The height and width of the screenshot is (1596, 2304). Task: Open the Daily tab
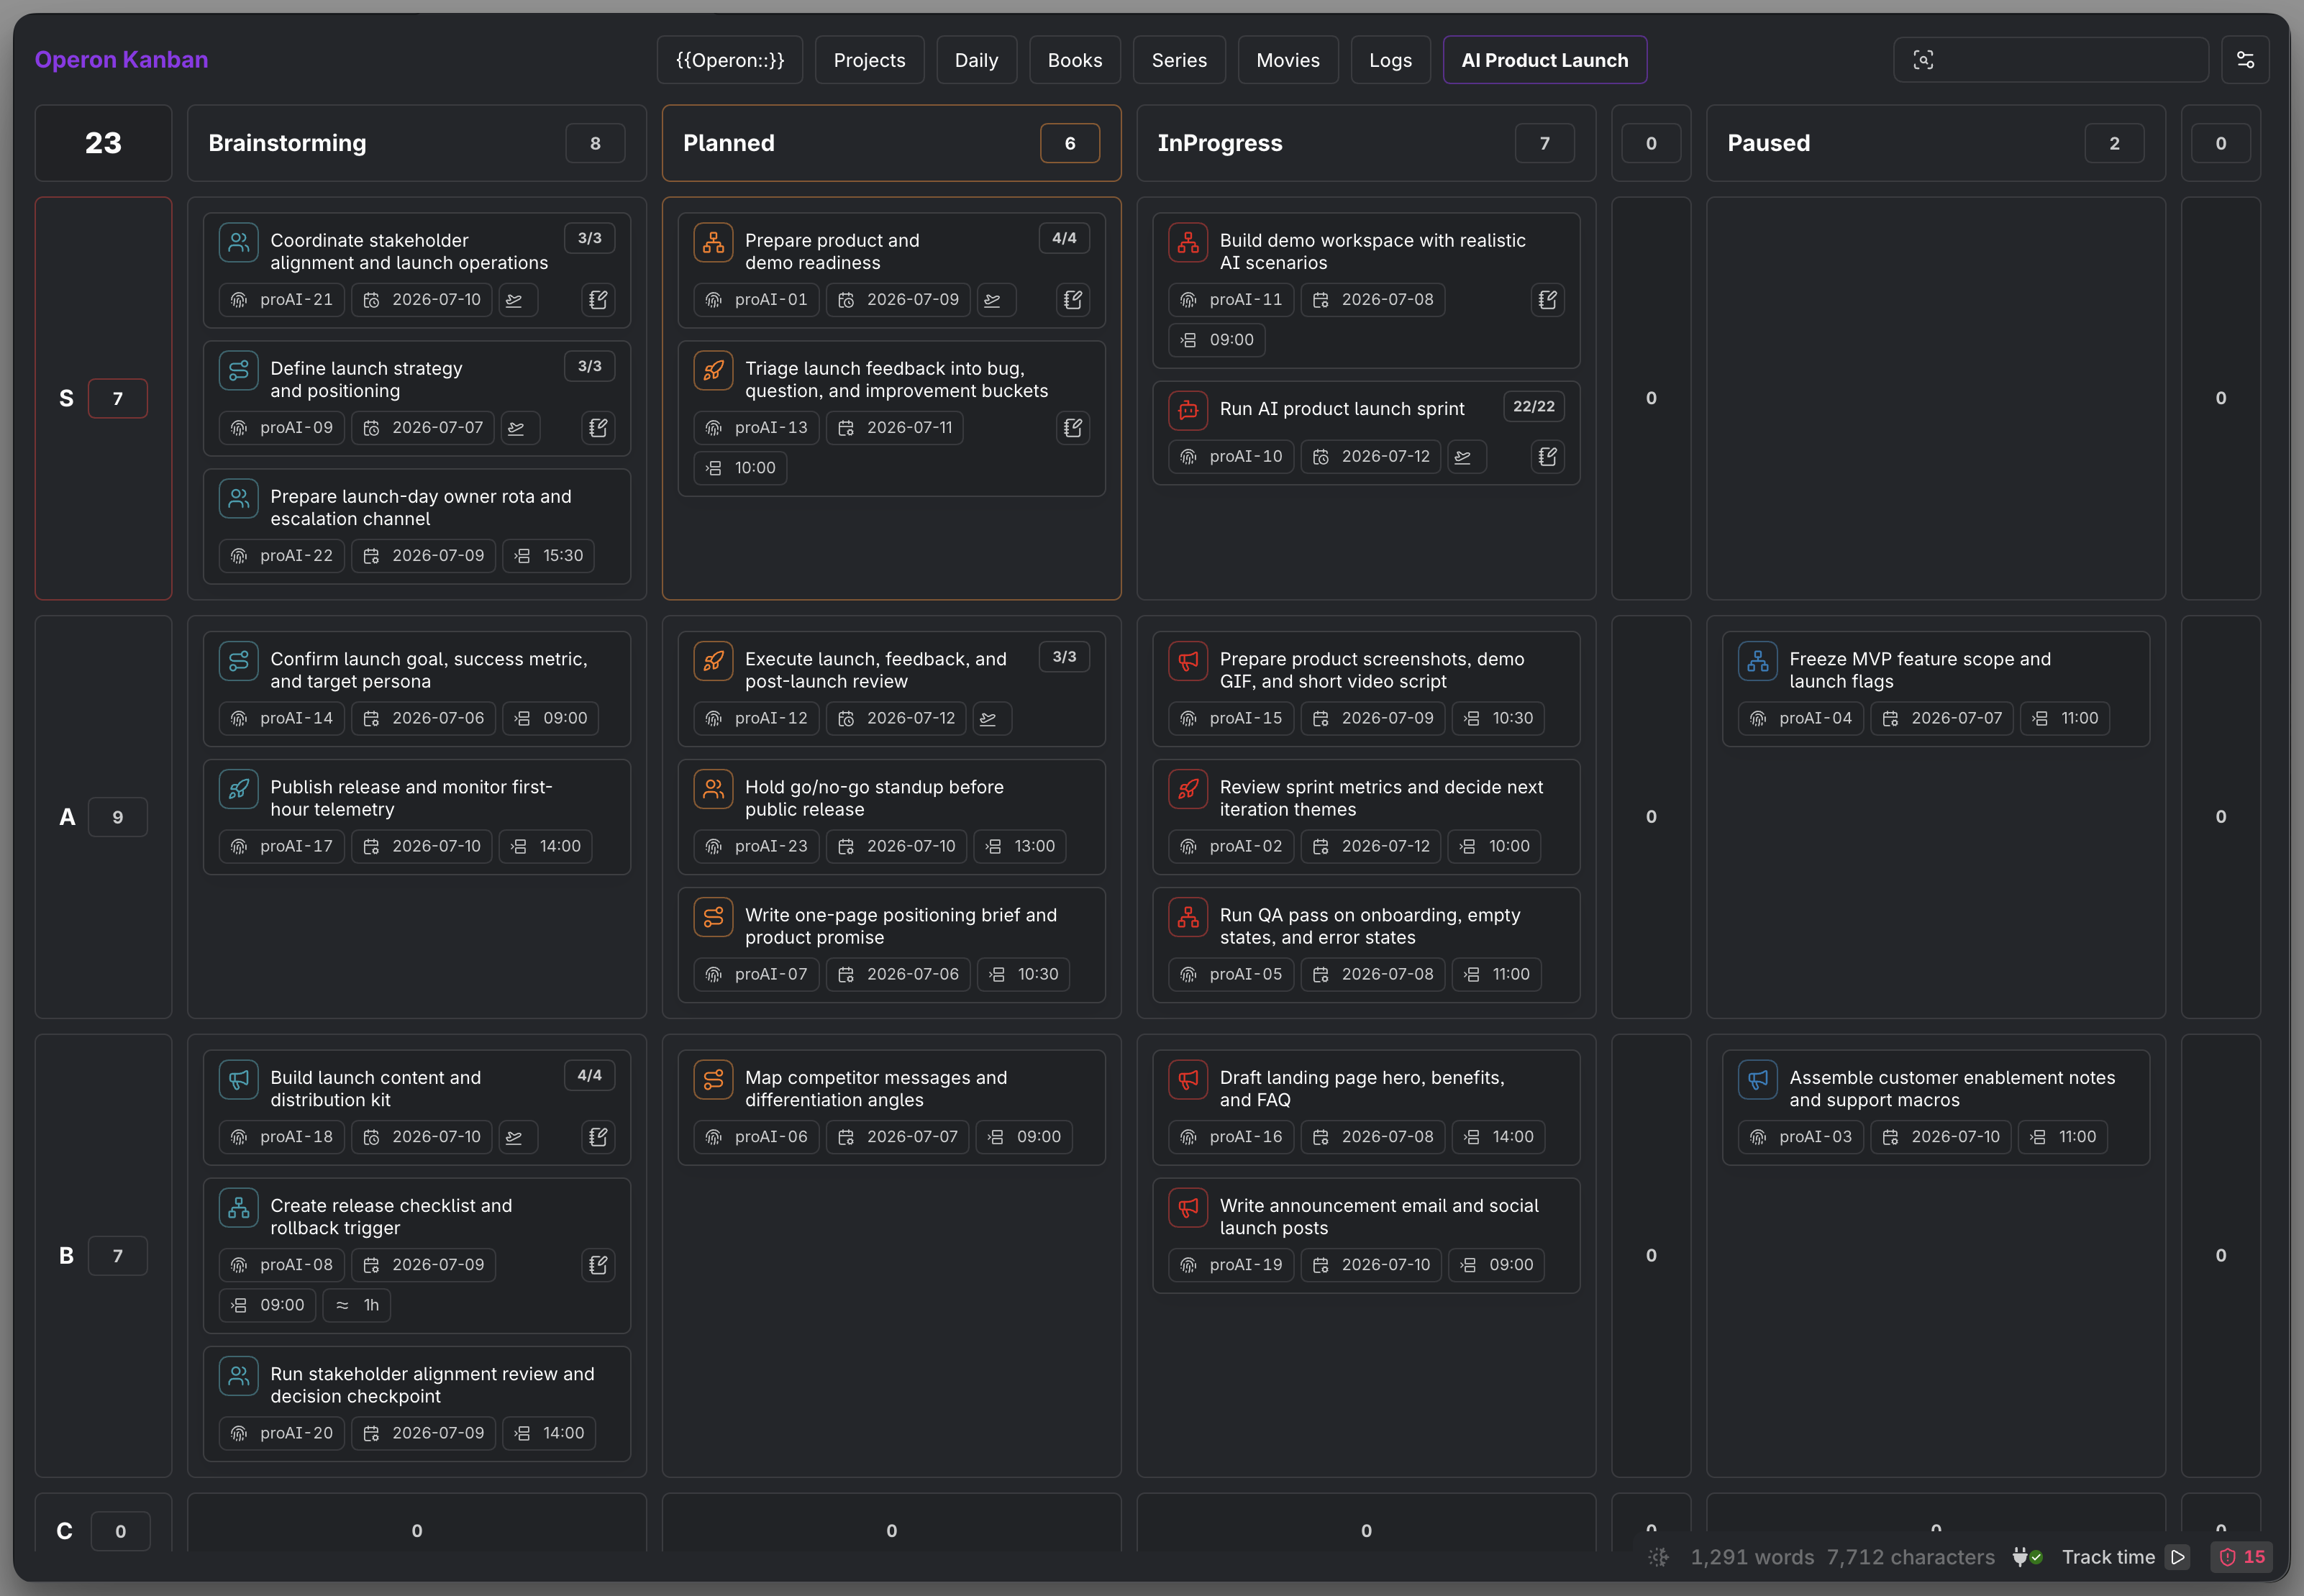976,60
